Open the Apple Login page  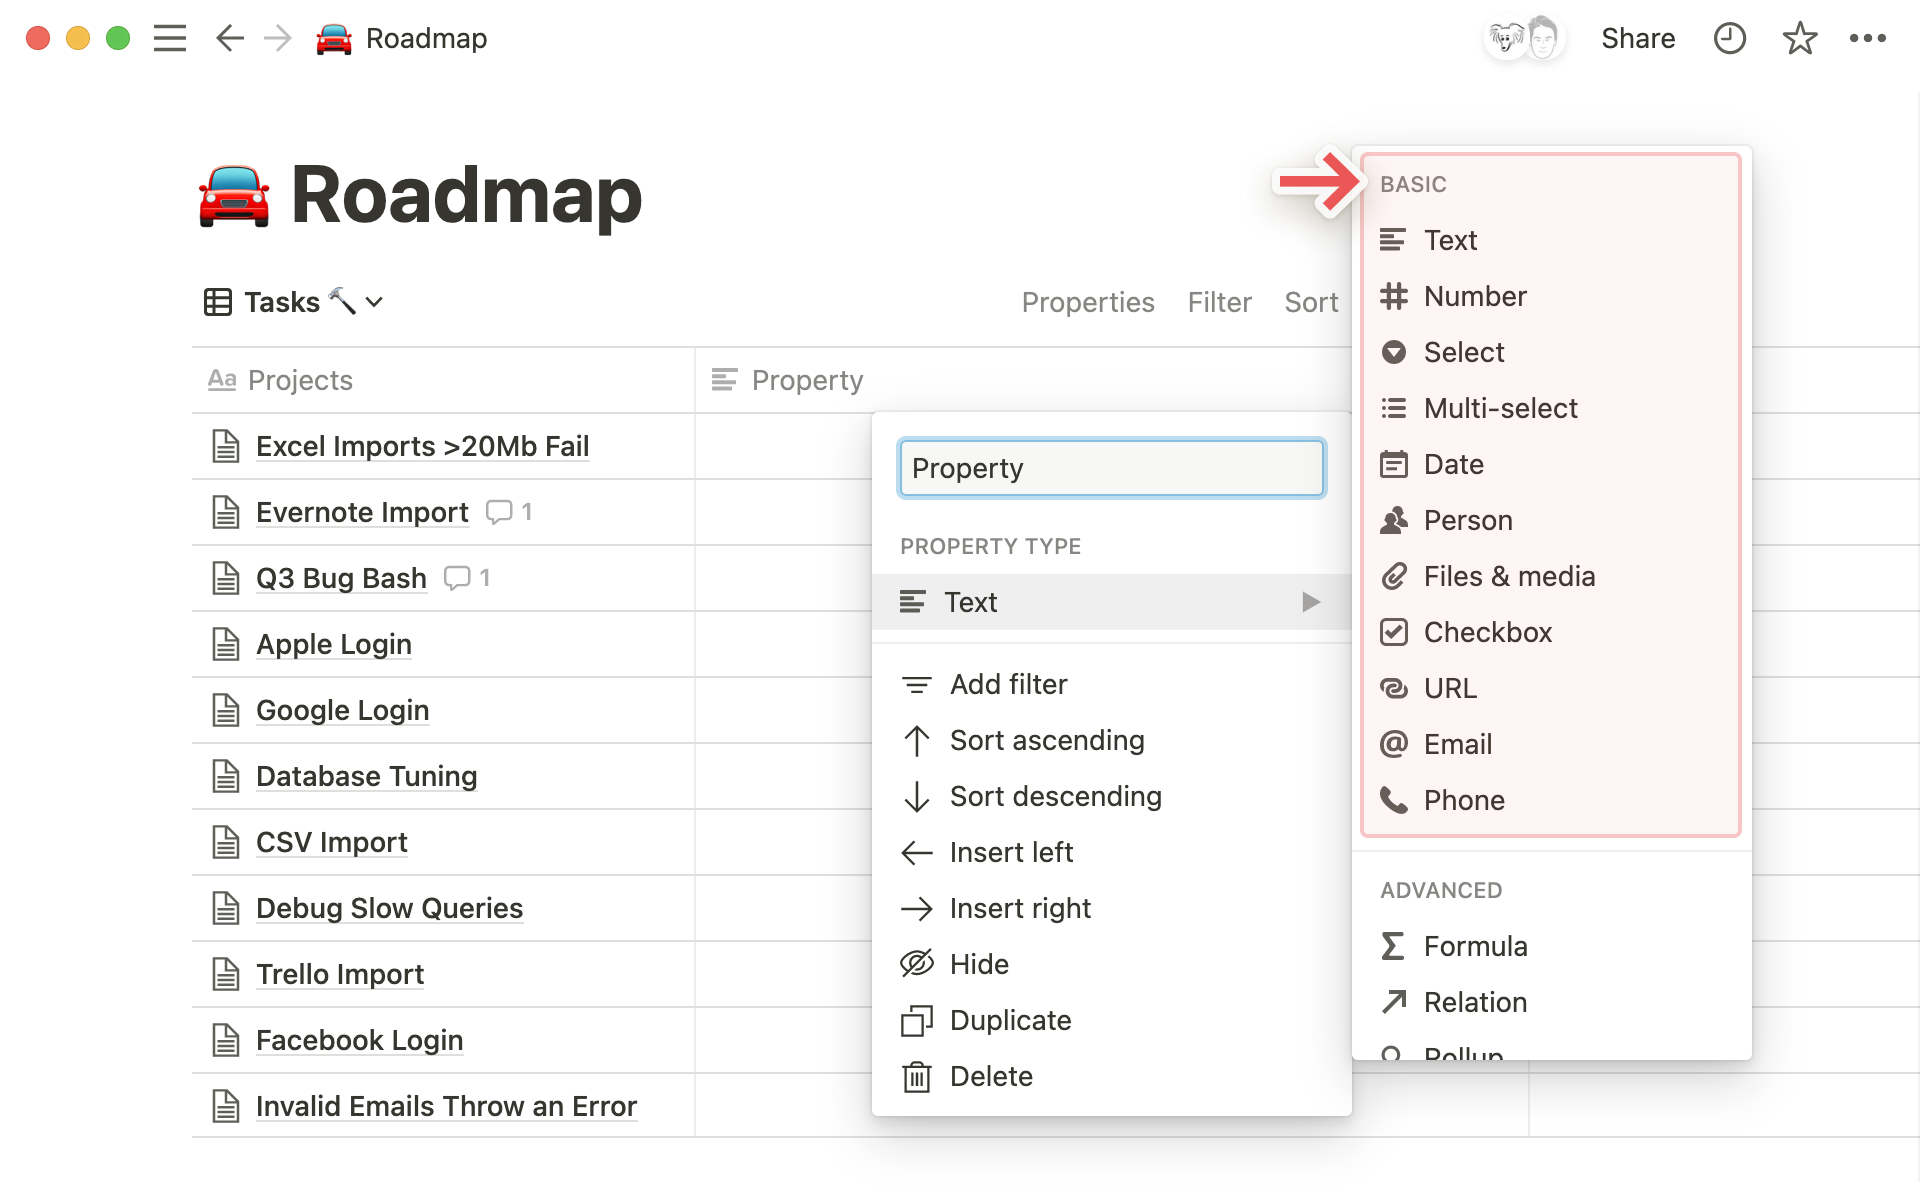333,644
